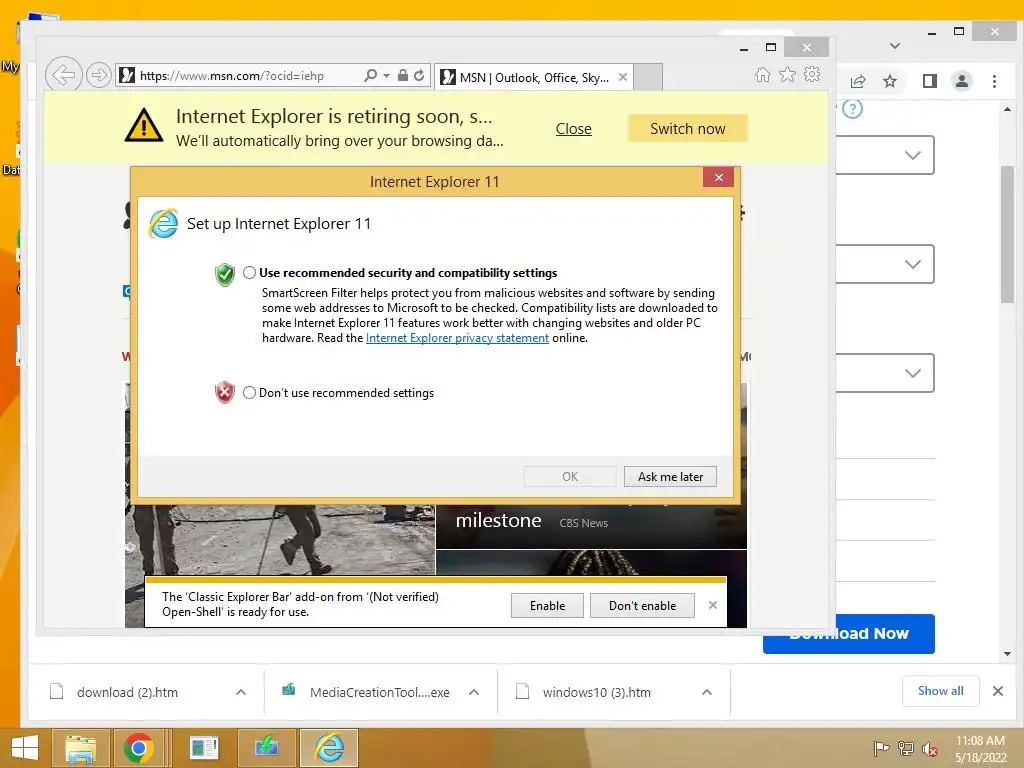The width and height of the screenshot is (1024, 768).
Task: Click the search magnifier in the IE address bar
Action: click(x=370, y=75)
